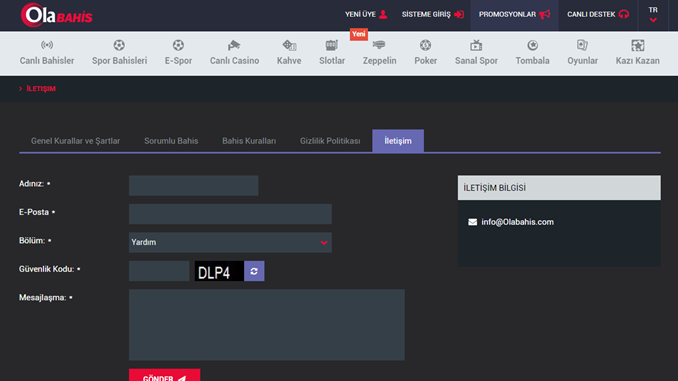The image size is (678, 381).
Task: Click the Promosyonlar megaphone icon
Action: 545,14
